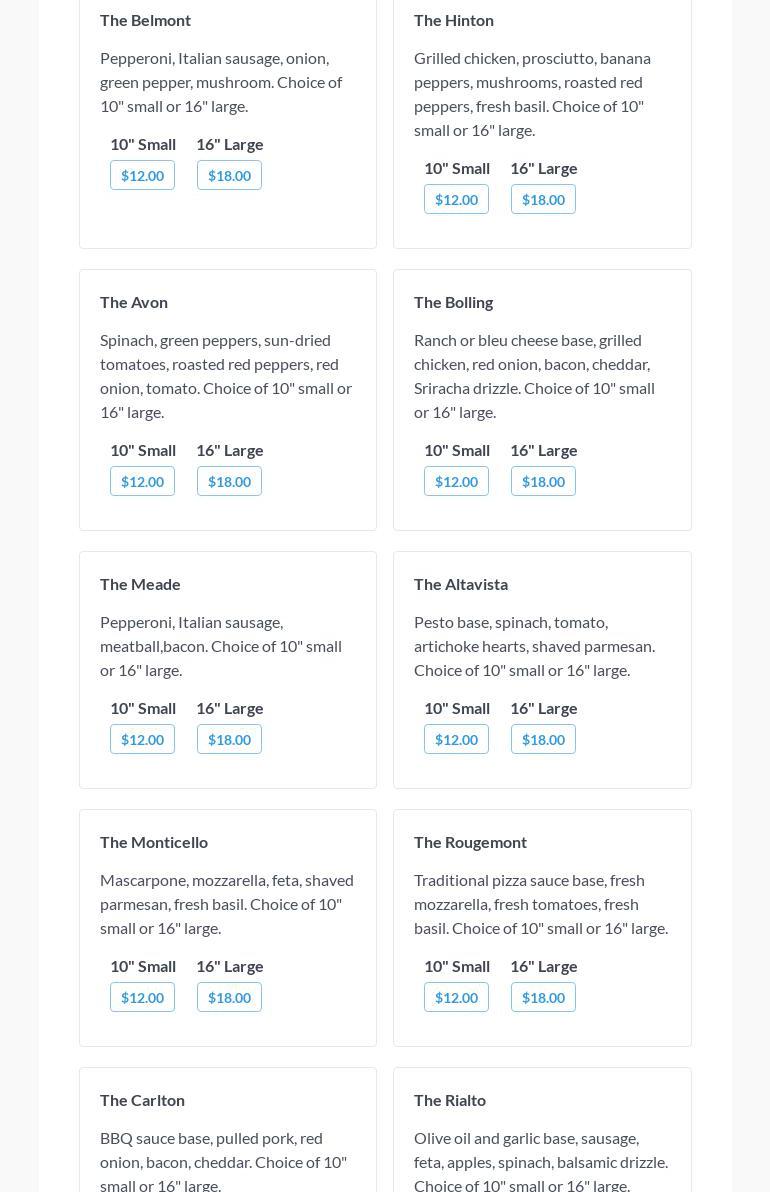Pick The Bolling 16" Large $18.00 button
Image resolution: width=770 pixels, height=1192 pixels.
pos(543,482)
